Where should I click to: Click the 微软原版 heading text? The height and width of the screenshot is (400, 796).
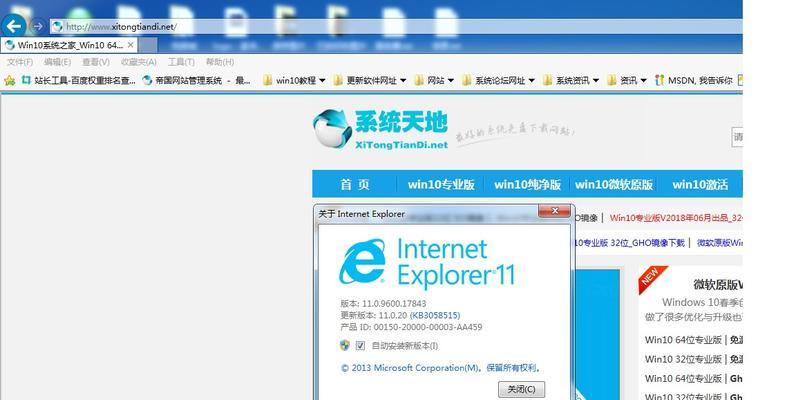[x=718, y=285]
